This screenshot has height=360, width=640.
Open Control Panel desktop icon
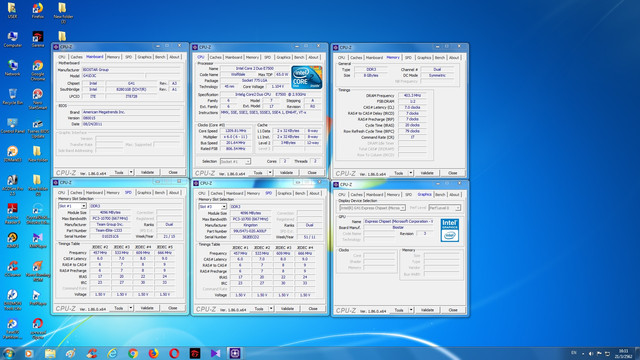tap(12, 126)
